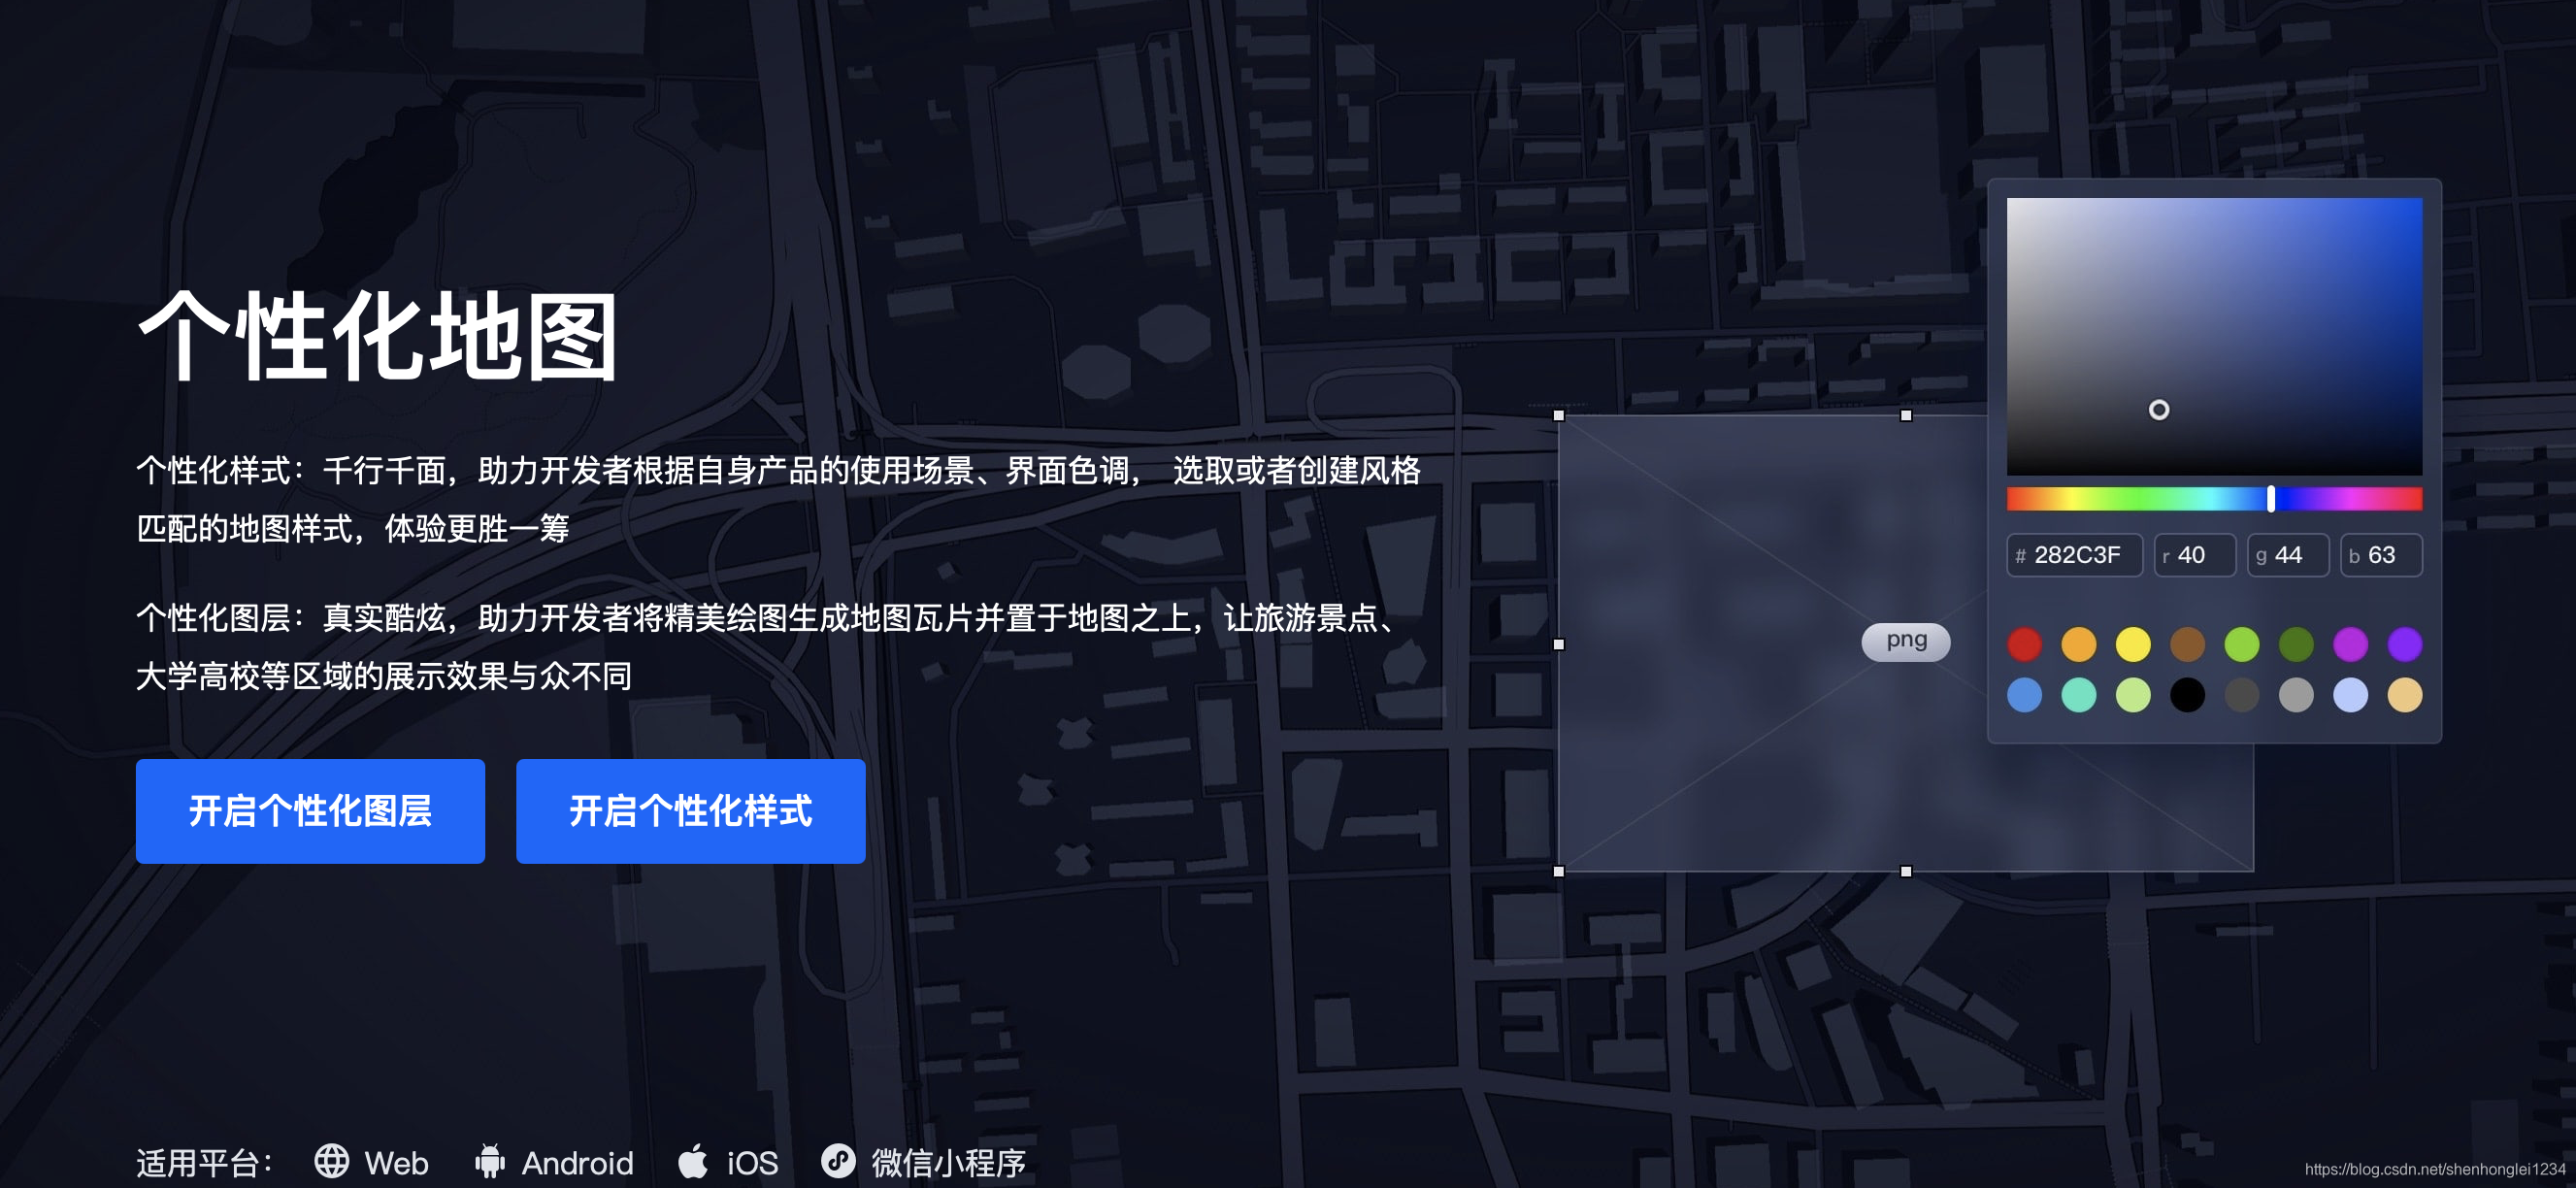Select the red color swatch

2024,644
